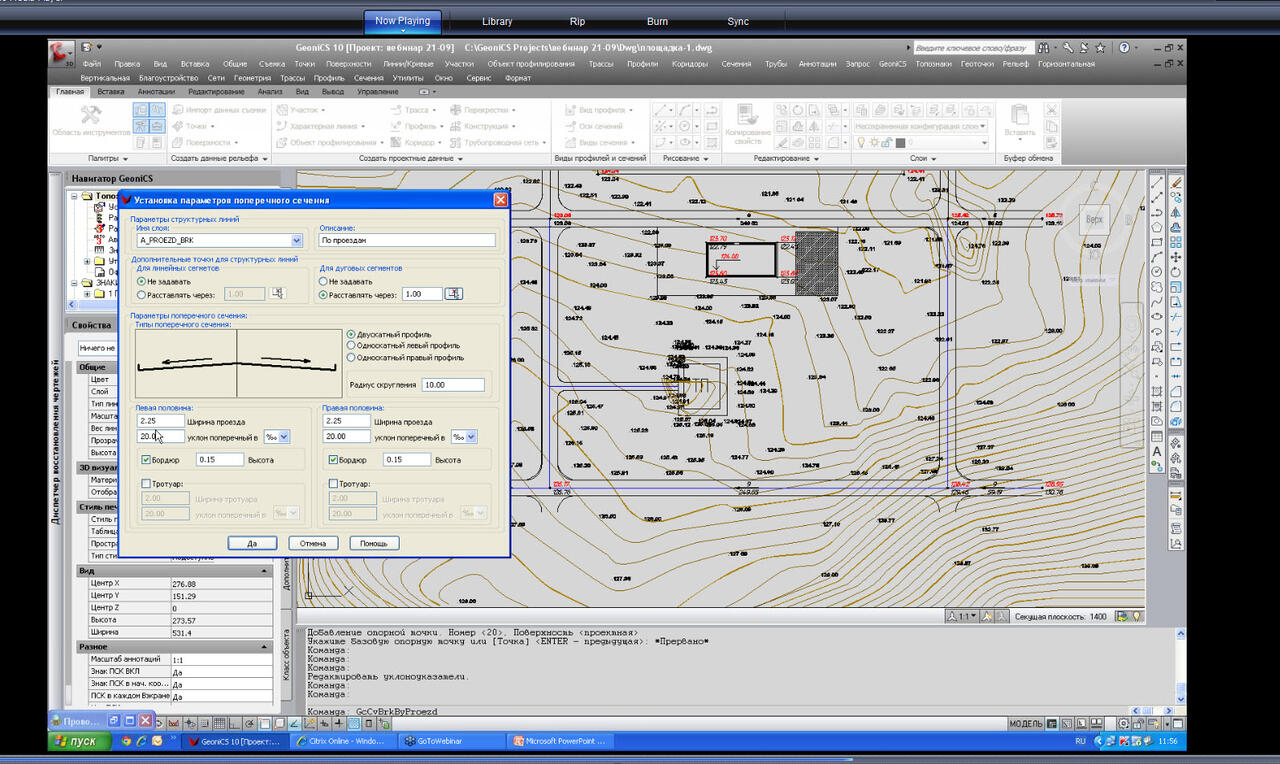Open the Имя слоя A_PROEZD_BRK dropdown
This screenshot has width=1280, height=764.
tap(296, 241)
